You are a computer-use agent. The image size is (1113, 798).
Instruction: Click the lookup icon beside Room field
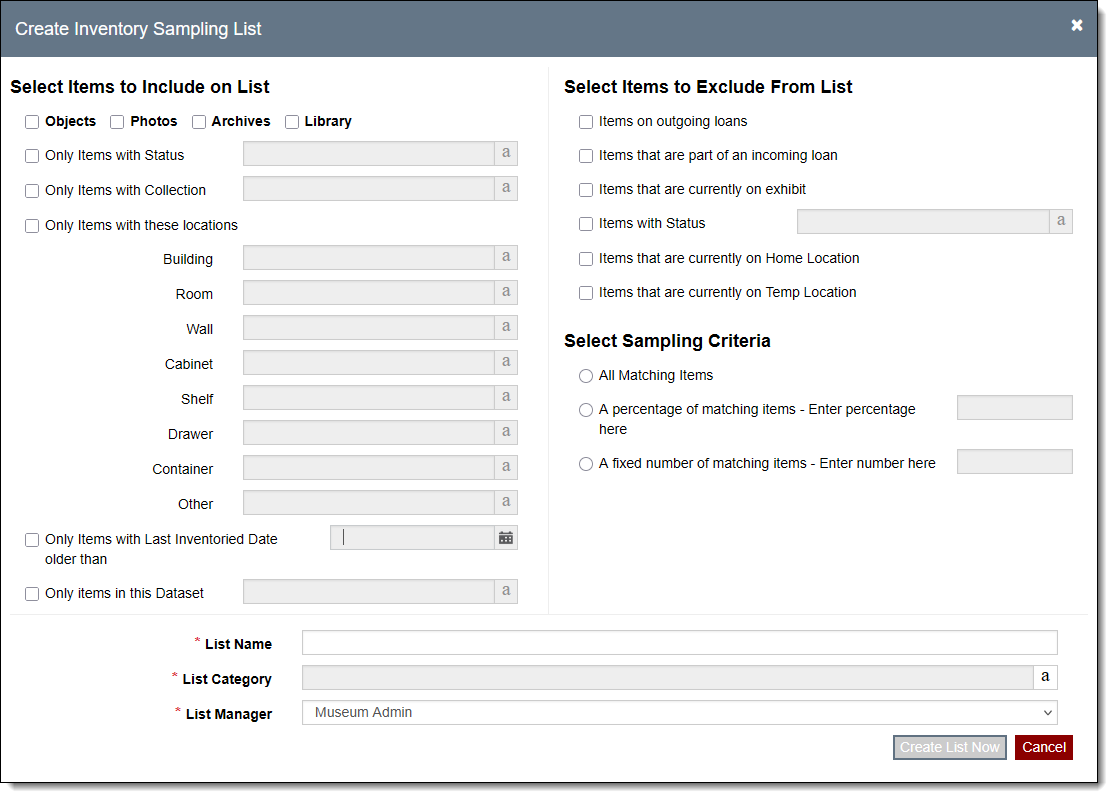click(506, 293)
